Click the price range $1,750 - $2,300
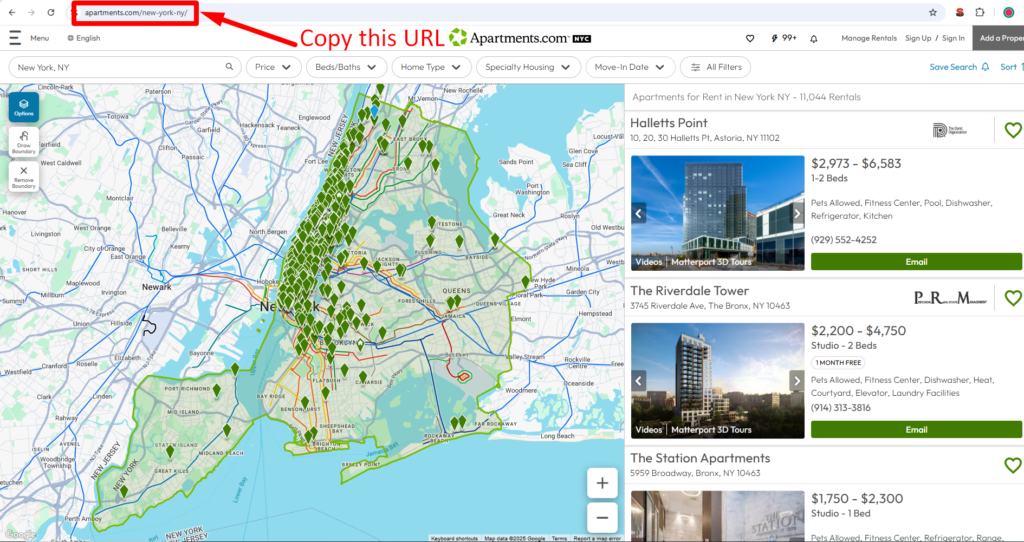The image size is (1024, 542). click(x=856, y=498)
